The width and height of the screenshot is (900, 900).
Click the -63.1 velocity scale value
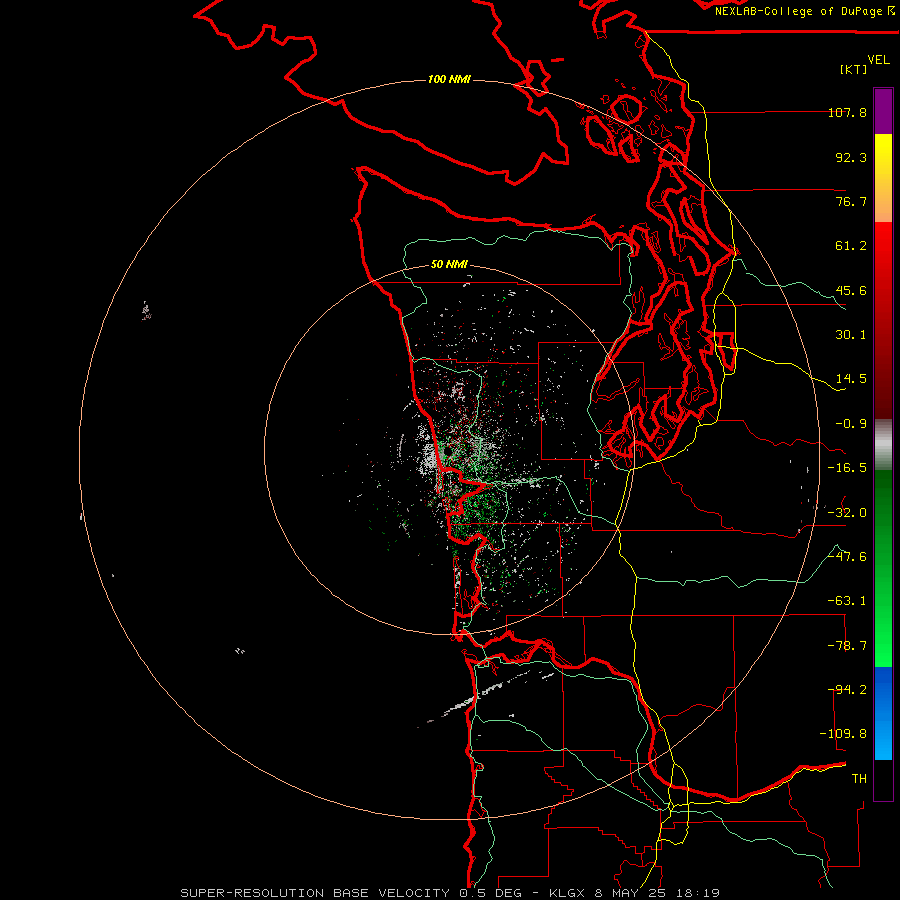click(847, 601)
